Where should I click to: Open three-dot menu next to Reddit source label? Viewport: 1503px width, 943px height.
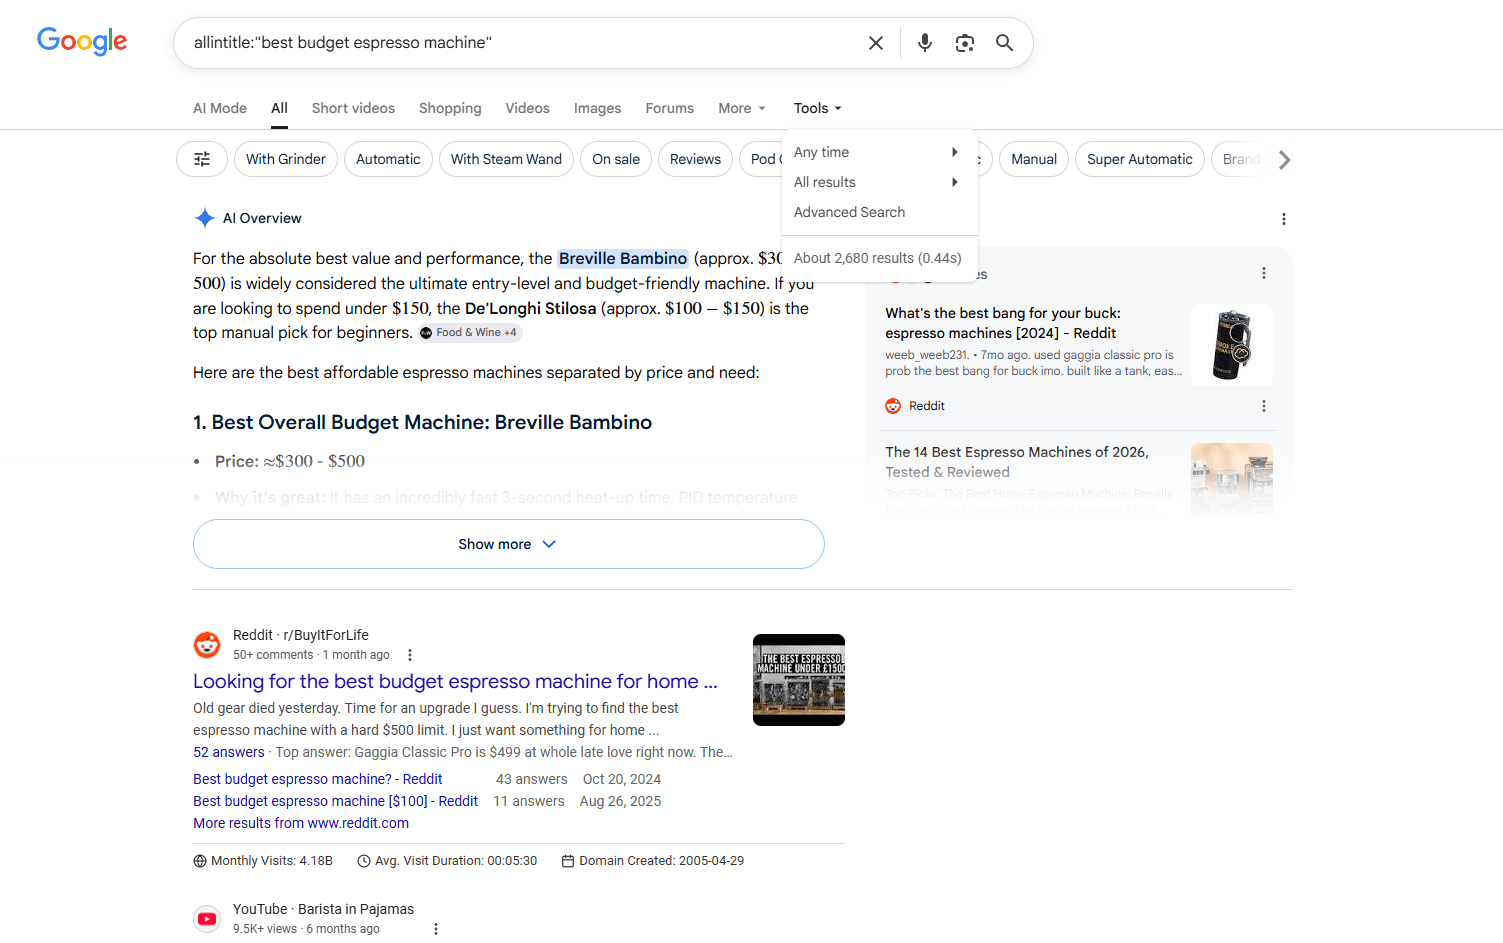coord(1264,406)
